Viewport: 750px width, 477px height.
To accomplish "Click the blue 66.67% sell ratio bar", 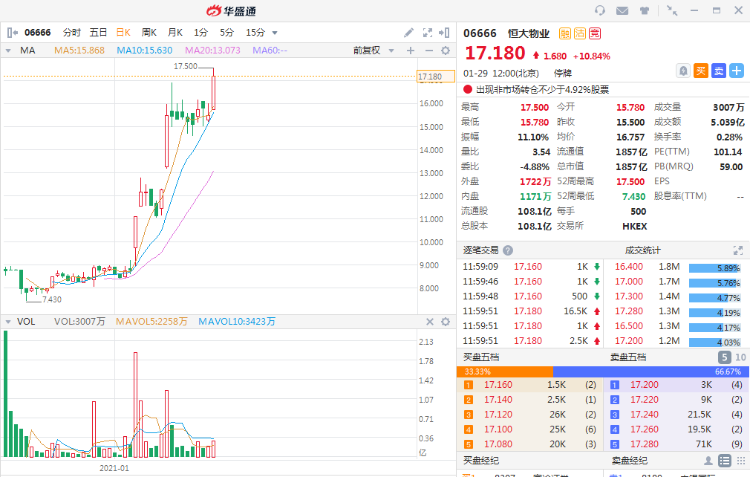I will (x=651, y=371).
